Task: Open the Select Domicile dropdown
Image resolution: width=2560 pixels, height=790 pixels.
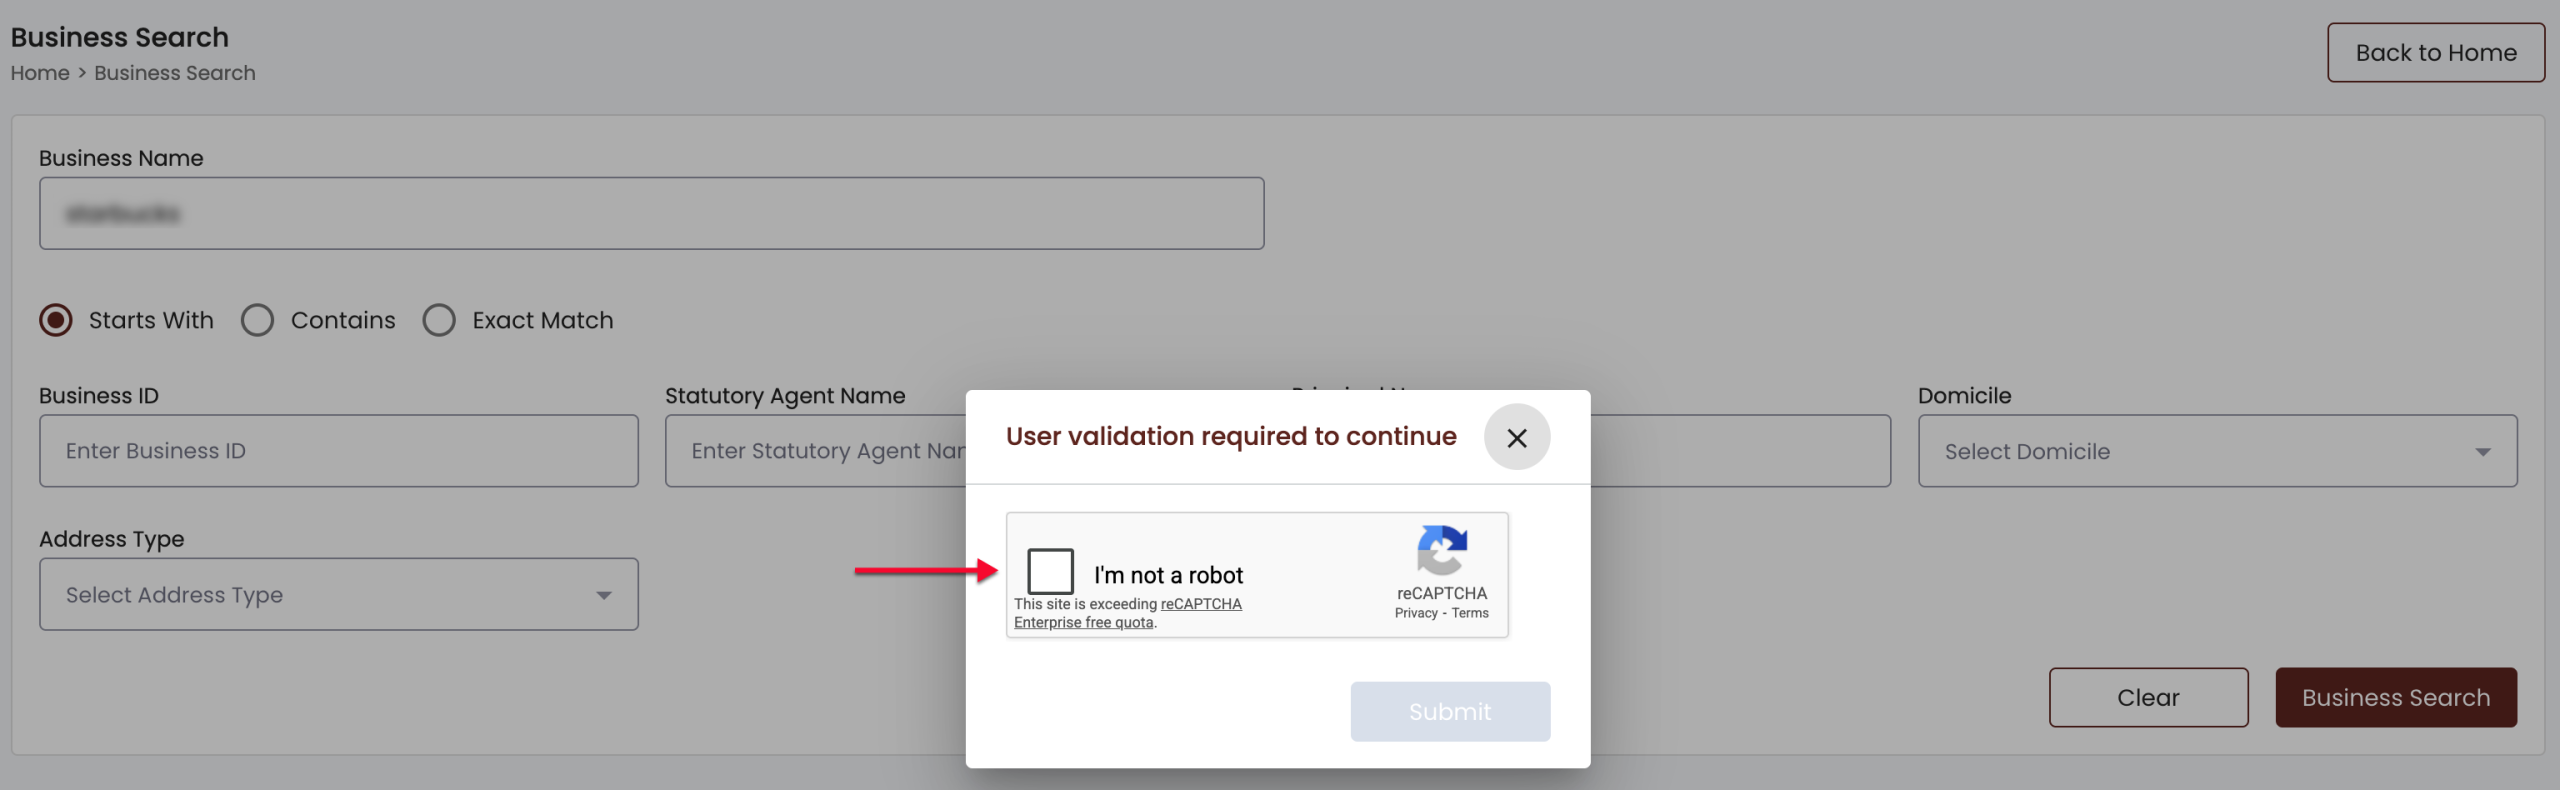Action: 2216,451
